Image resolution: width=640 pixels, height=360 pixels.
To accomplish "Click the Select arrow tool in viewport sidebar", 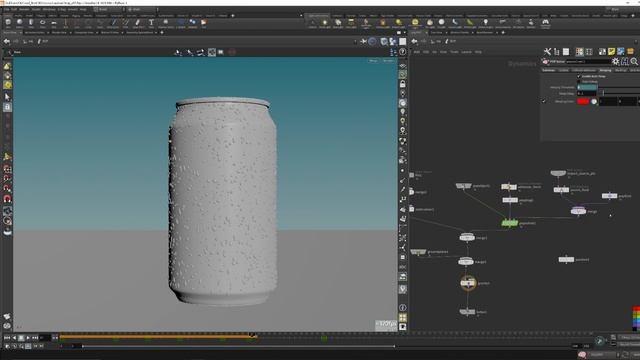I will click(x=7, y=97).
